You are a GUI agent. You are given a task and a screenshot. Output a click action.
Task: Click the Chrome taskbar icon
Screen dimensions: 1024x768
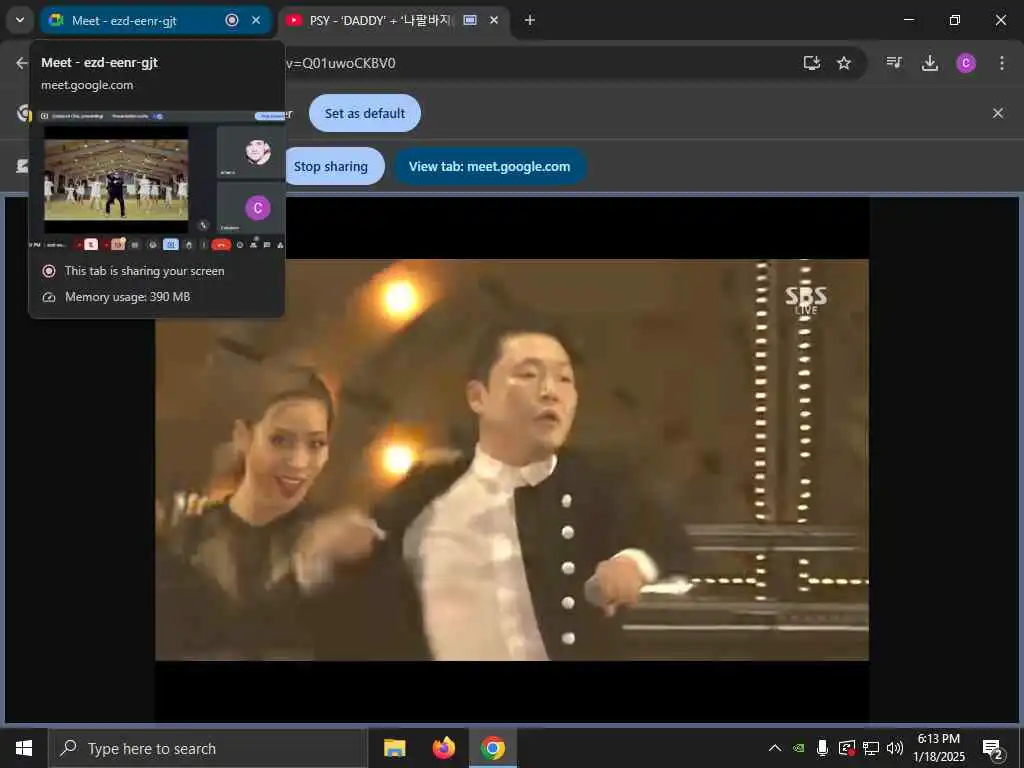point(493,748)
